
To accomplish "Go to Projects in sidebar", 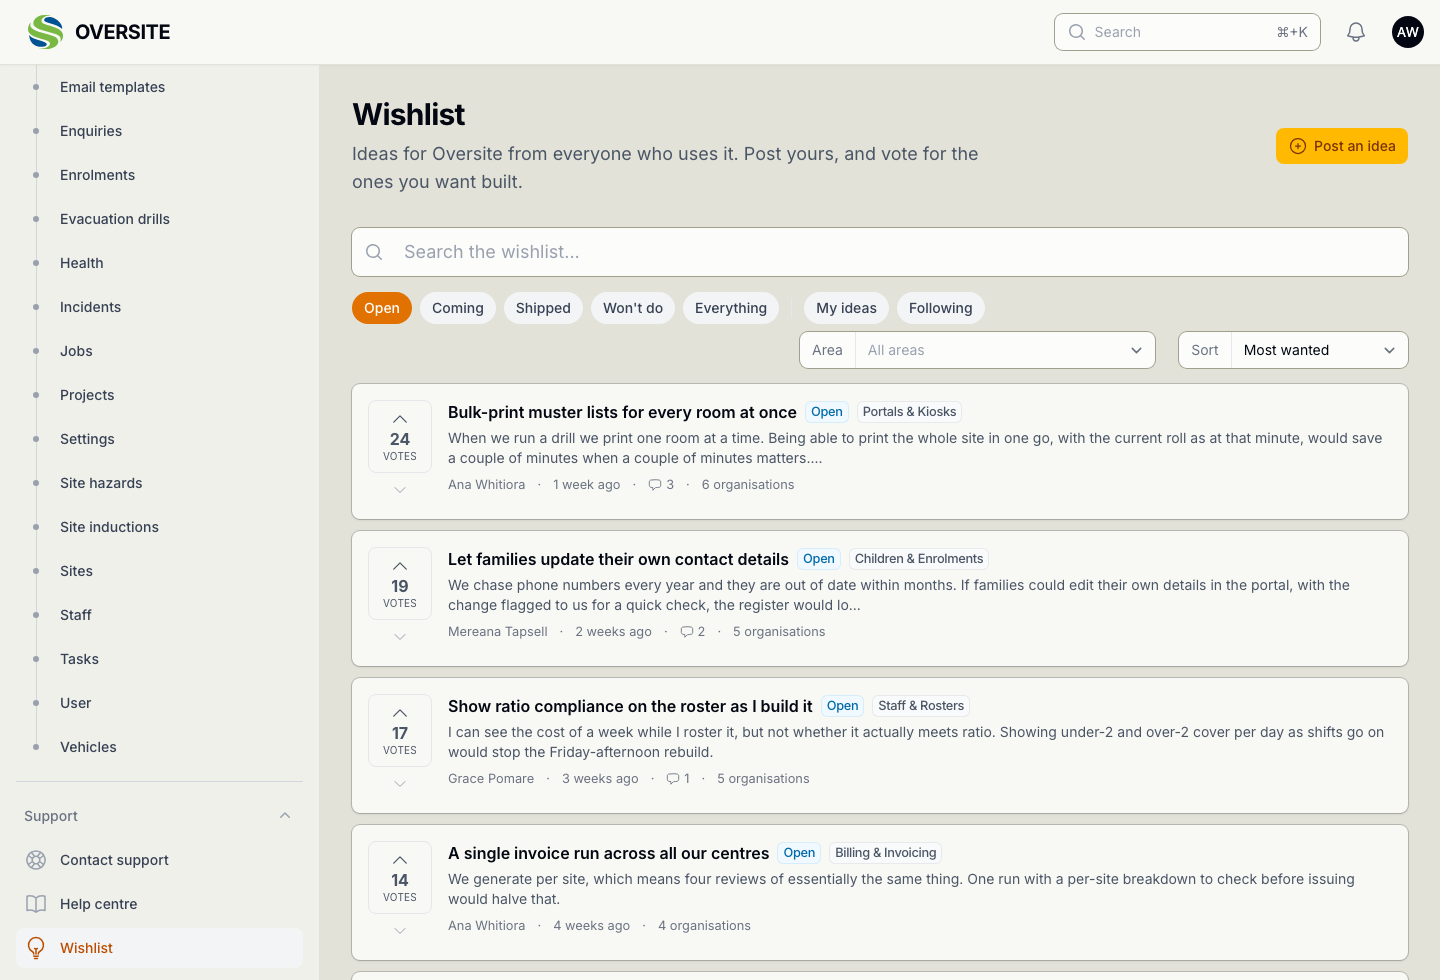I will pos(87,395).
